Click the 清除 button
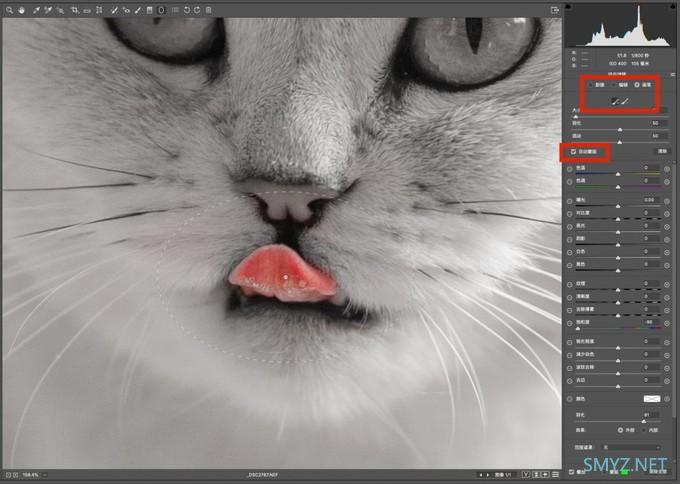 pos(662,151)
